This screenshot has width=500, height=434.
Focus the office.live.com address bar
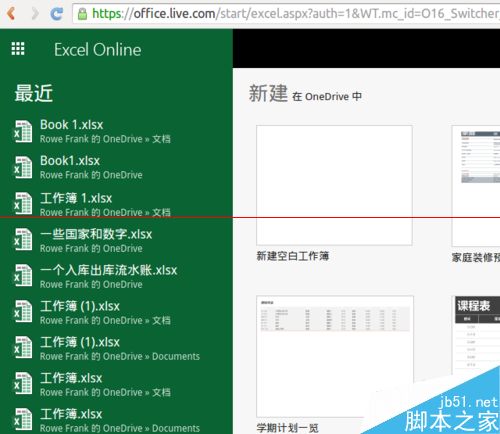[x=286, y=13]
